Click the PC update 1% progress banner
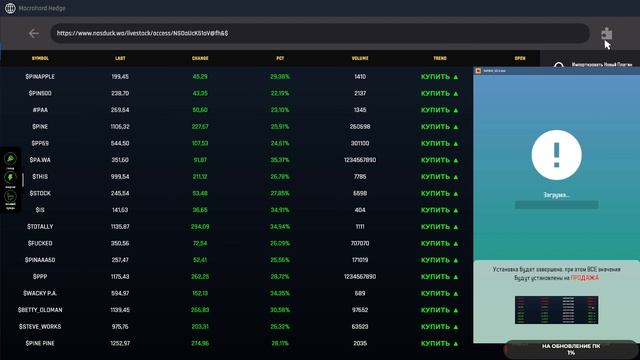This screenshot has height=360, width=640. coord(571,349)
